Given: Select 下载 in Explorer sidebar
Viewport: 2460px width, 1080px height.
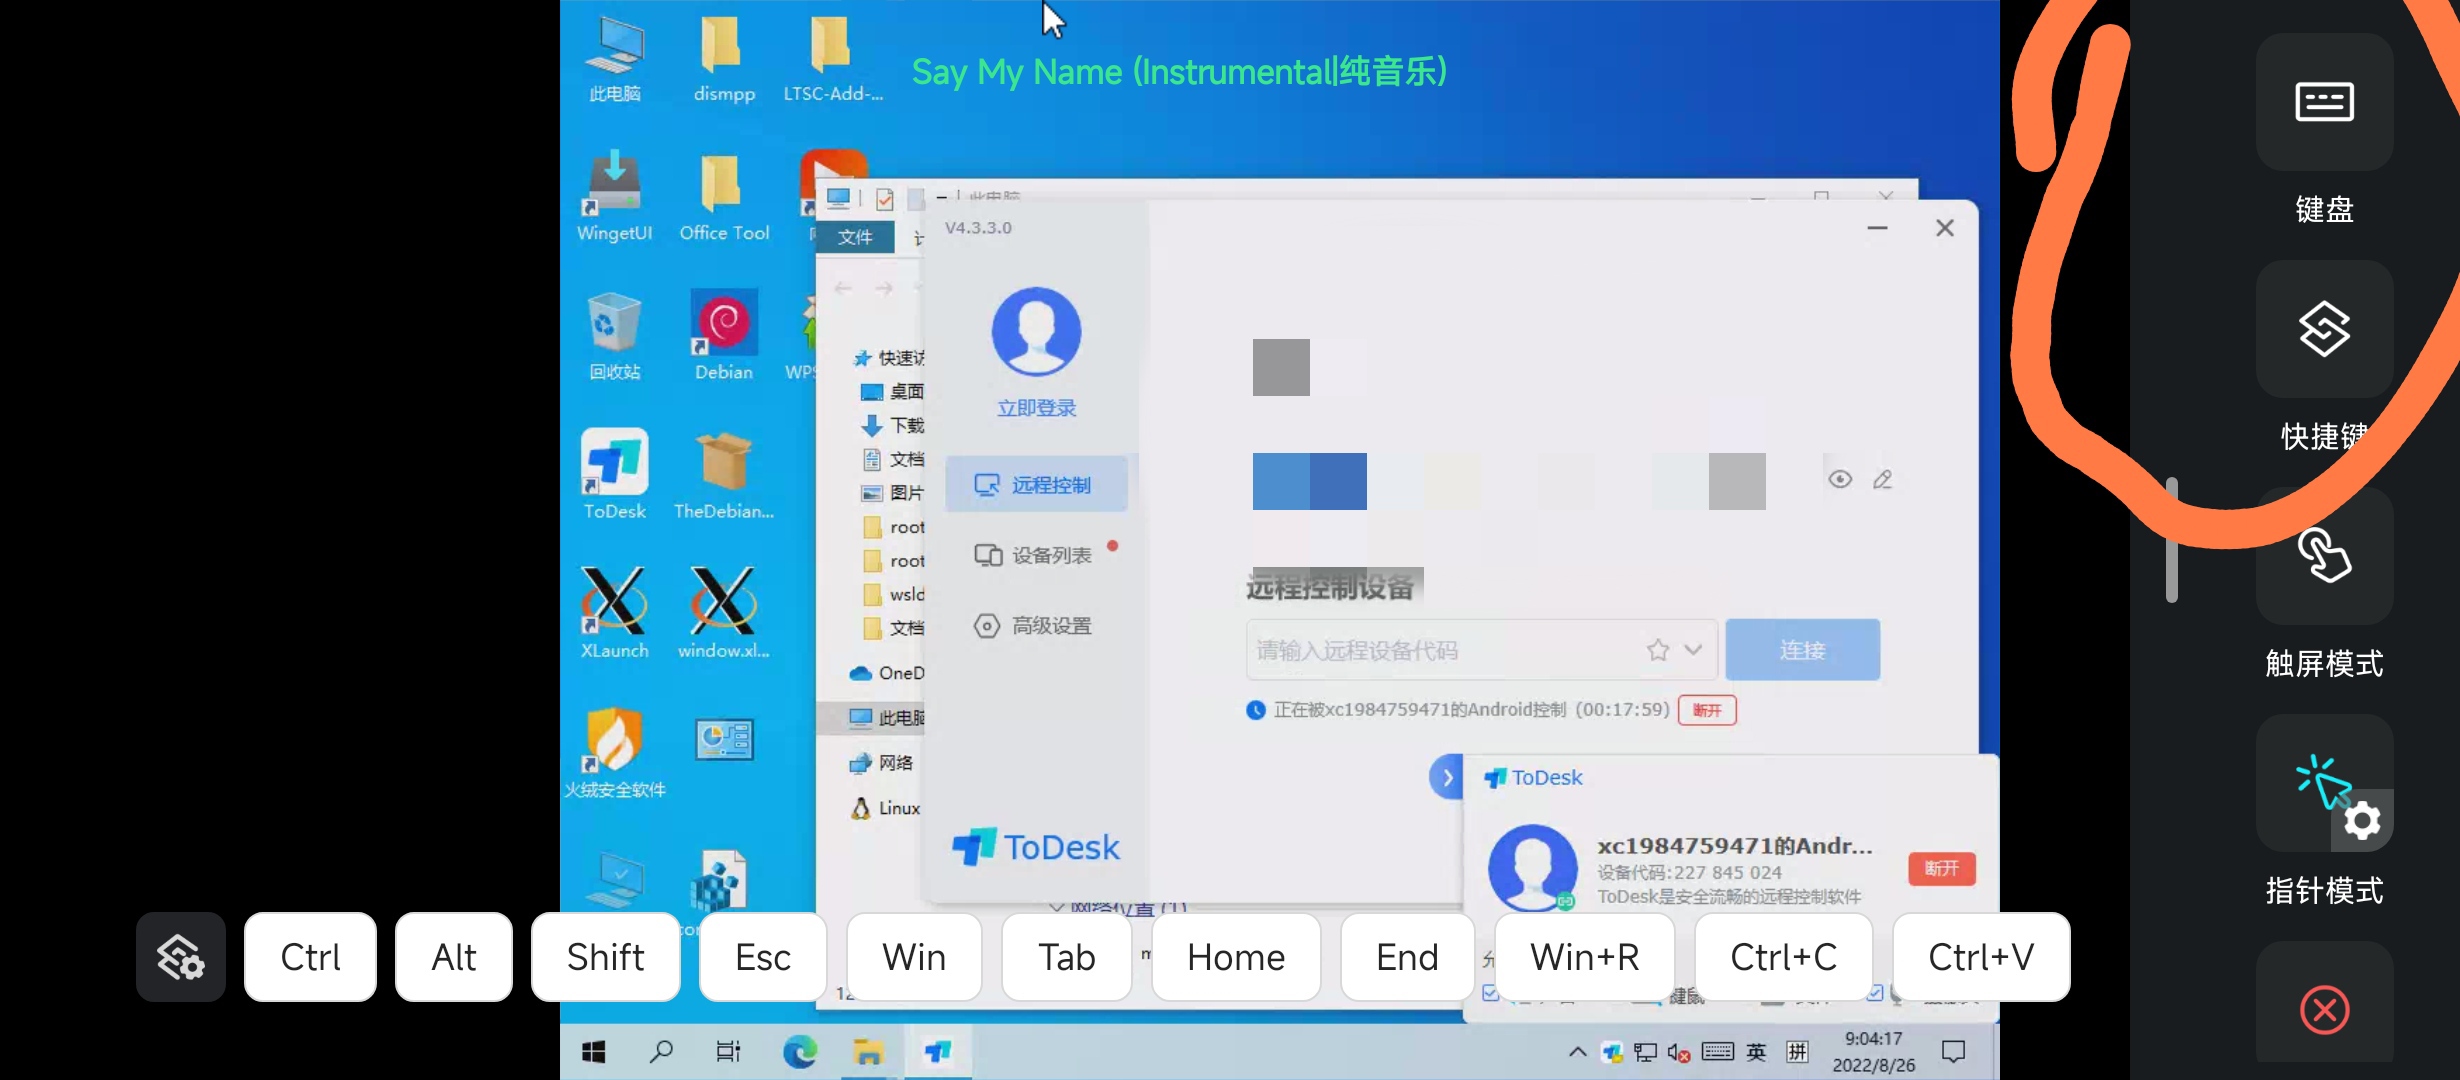Looking at the screenshot, I should tap(893, 425).
